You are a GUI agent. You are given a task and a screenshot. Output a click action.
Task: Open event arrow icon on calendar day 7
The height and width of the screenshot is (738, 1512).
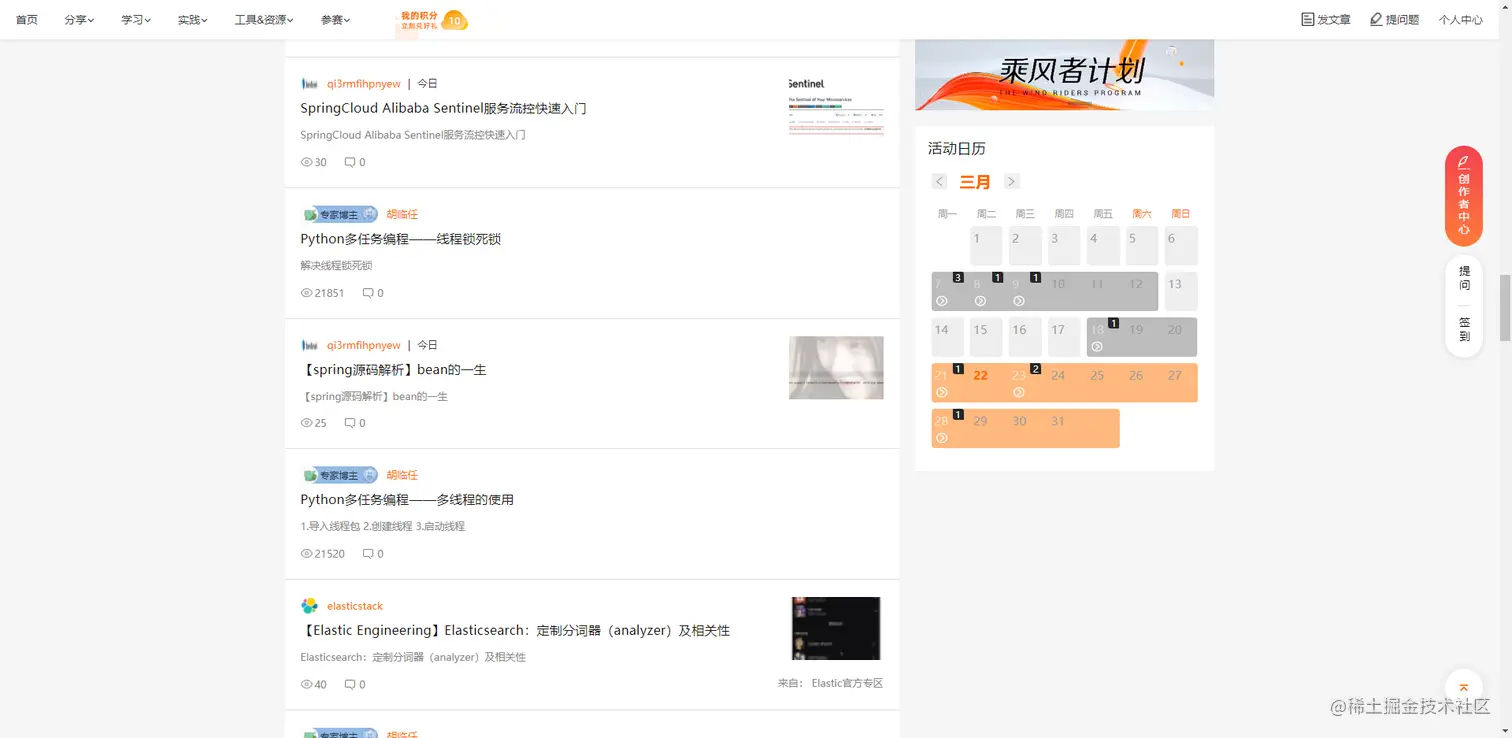pyautogui.click(x=941, y=301)
